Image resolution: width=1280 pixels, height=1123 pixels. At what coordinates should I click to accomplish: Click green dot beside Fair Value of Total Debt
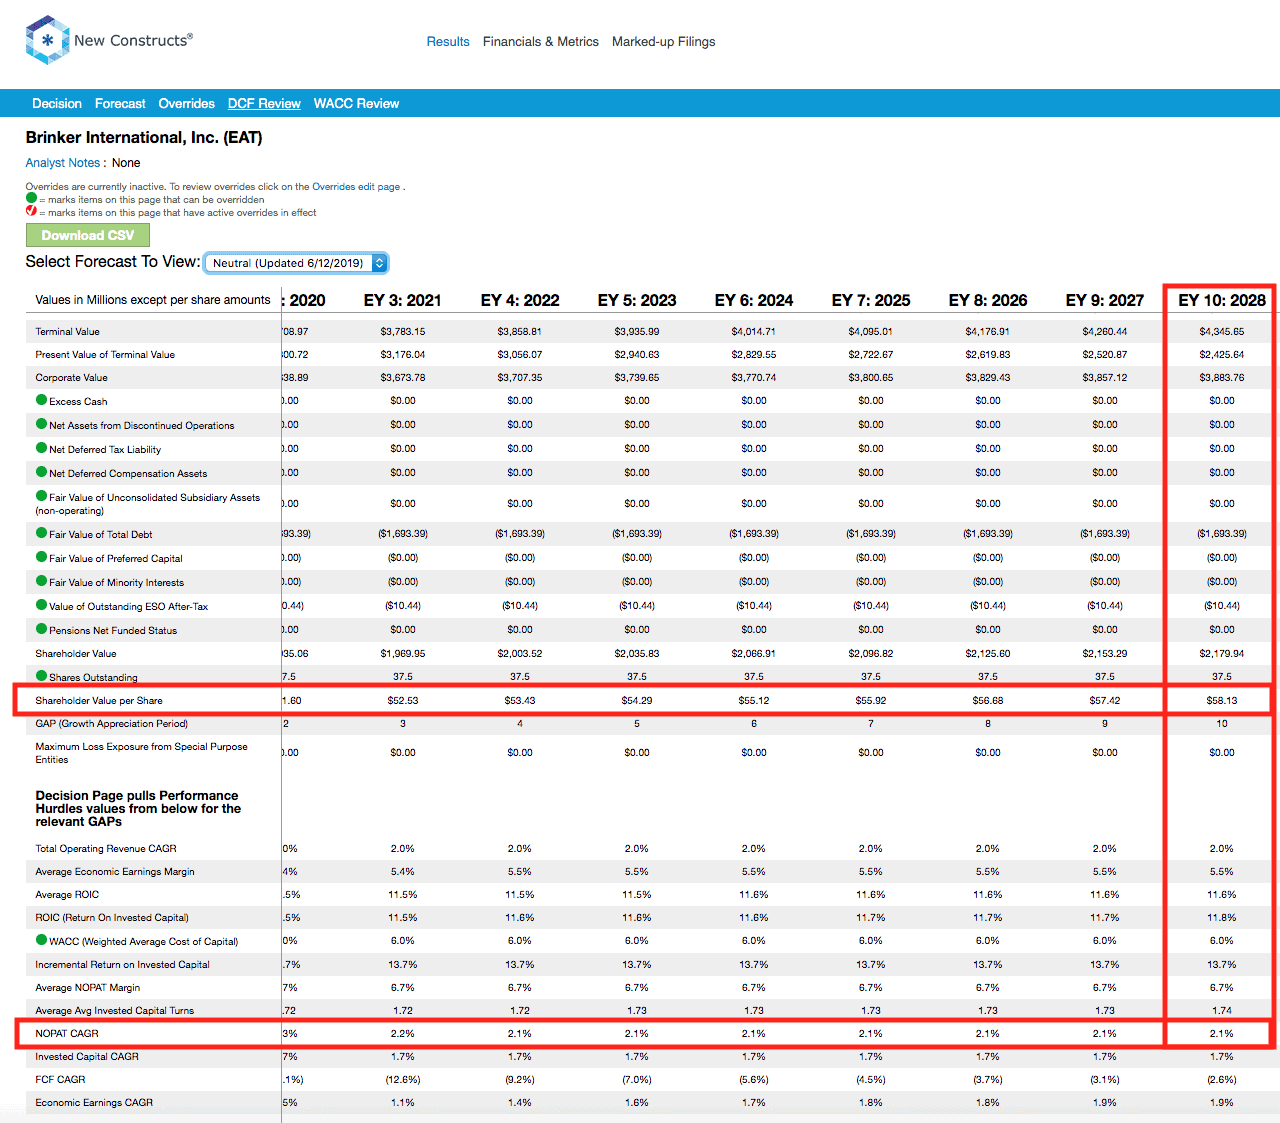tap(41, 533)
